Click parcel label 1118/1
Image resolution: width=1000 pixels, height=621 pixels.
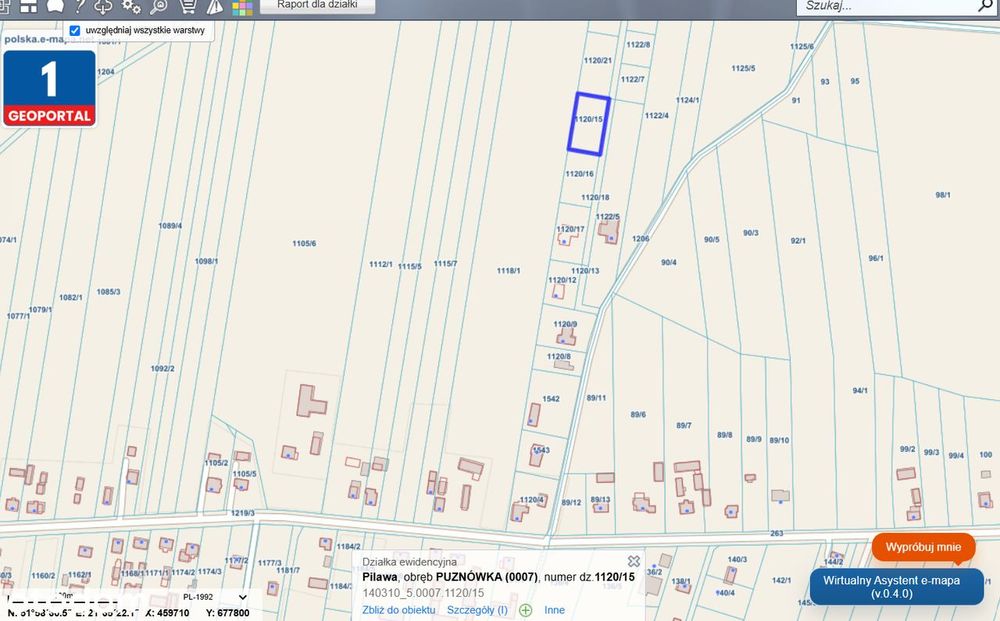(508, 271)
